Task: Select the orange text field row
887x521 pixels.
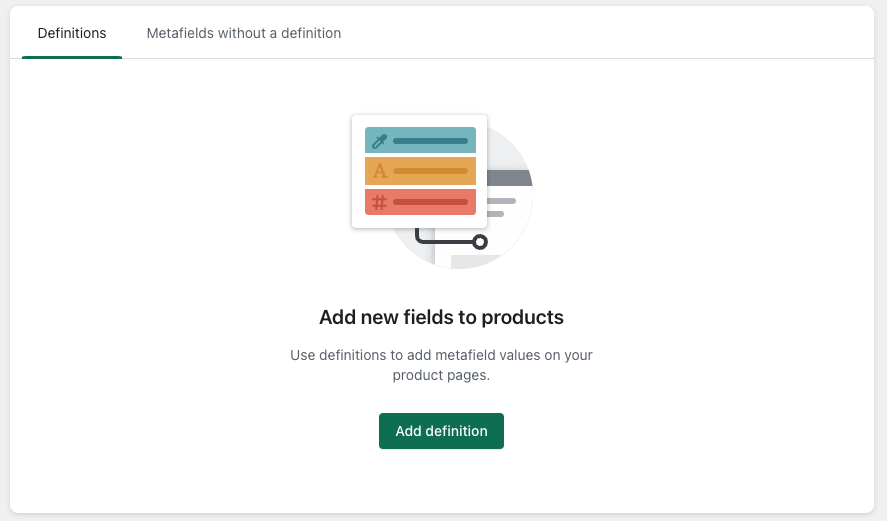Action: click(420, 171)
